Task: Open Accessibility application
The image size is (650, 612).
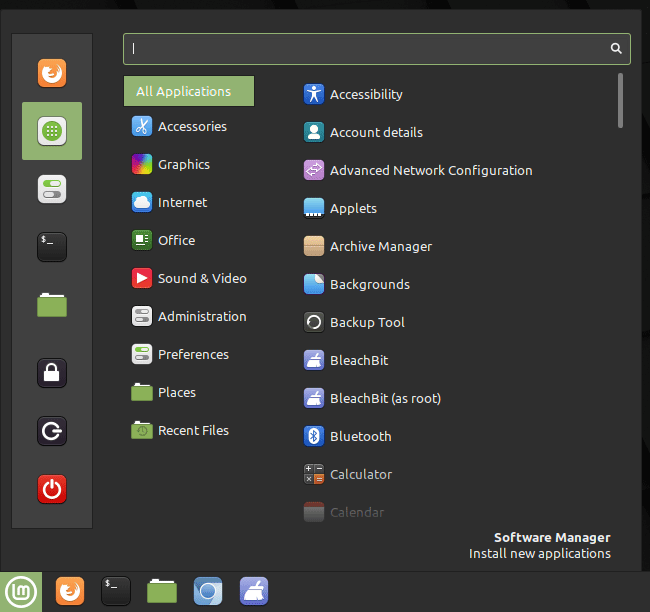Action: pos(353,94)
